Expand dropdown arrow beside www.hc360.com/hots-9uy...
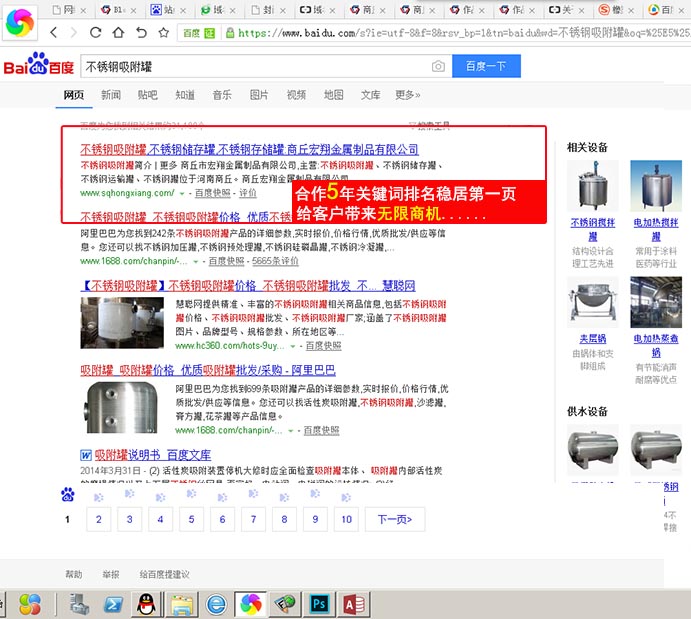This screenshot has width=691, height=619. [x=292, y=347]
